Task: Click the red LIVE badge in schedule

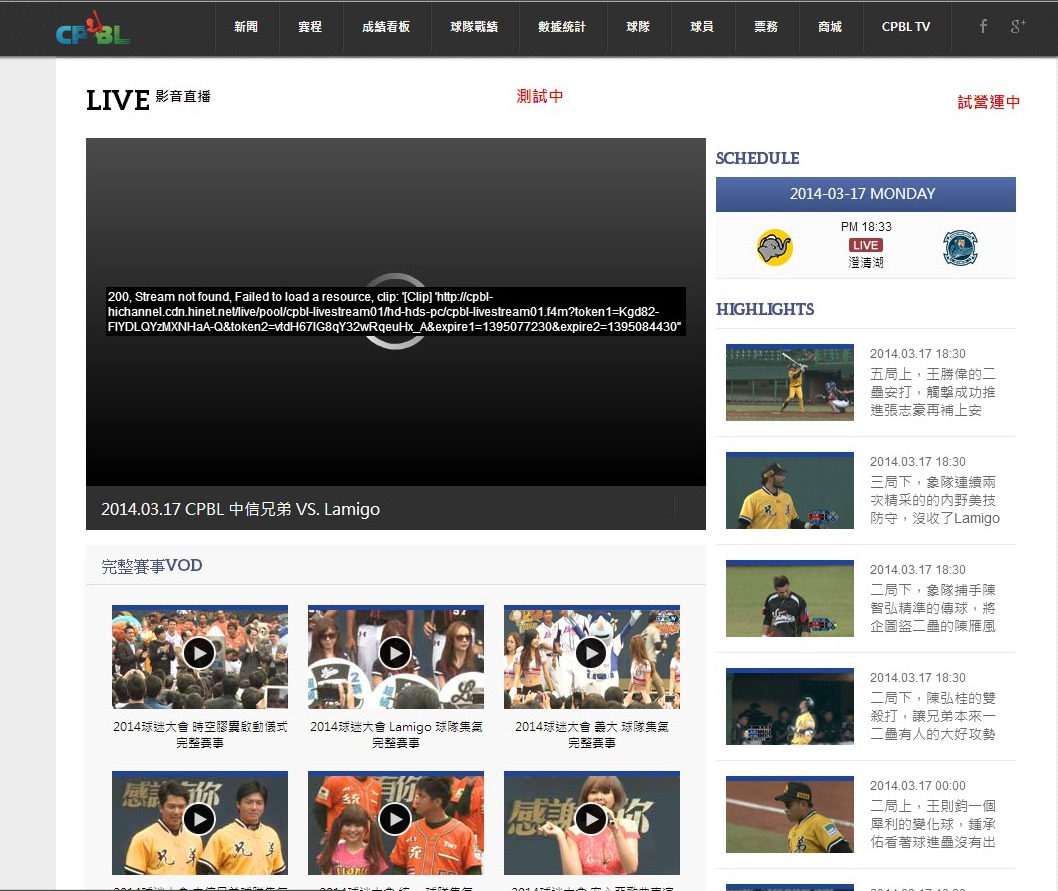Action: point(866,245)
